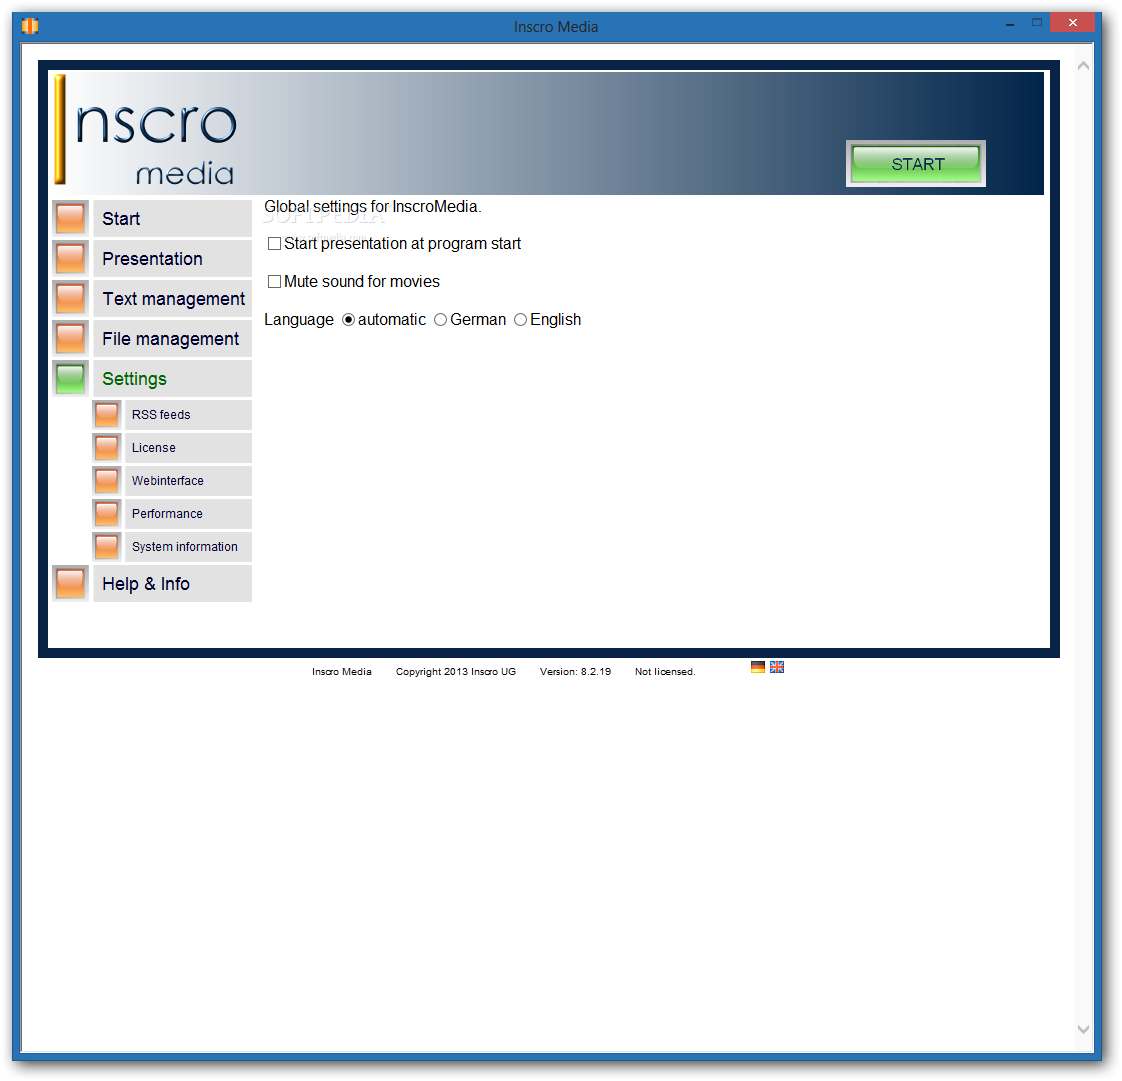Close the Inscro Media window

point(1072,23)
